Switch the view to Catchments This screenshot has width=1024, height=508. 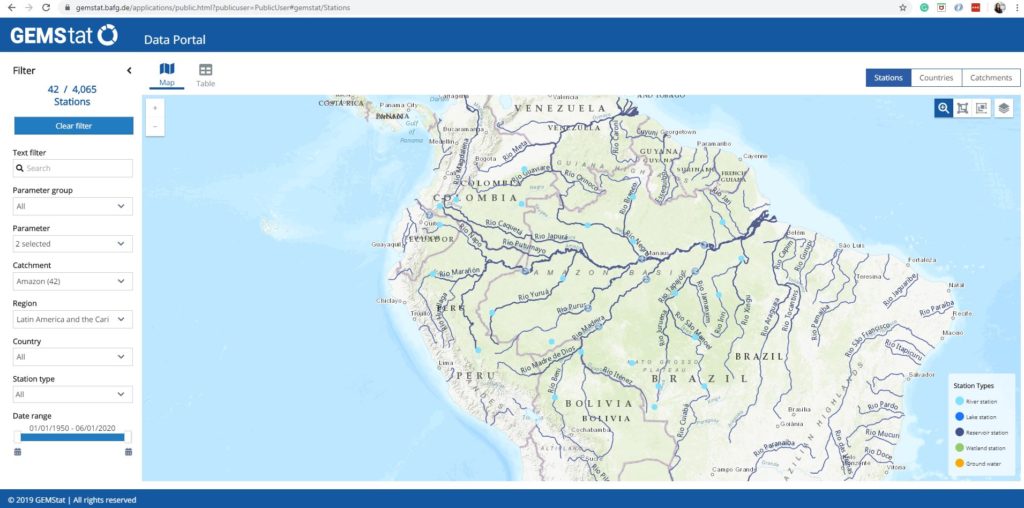(x=991, y=78)
